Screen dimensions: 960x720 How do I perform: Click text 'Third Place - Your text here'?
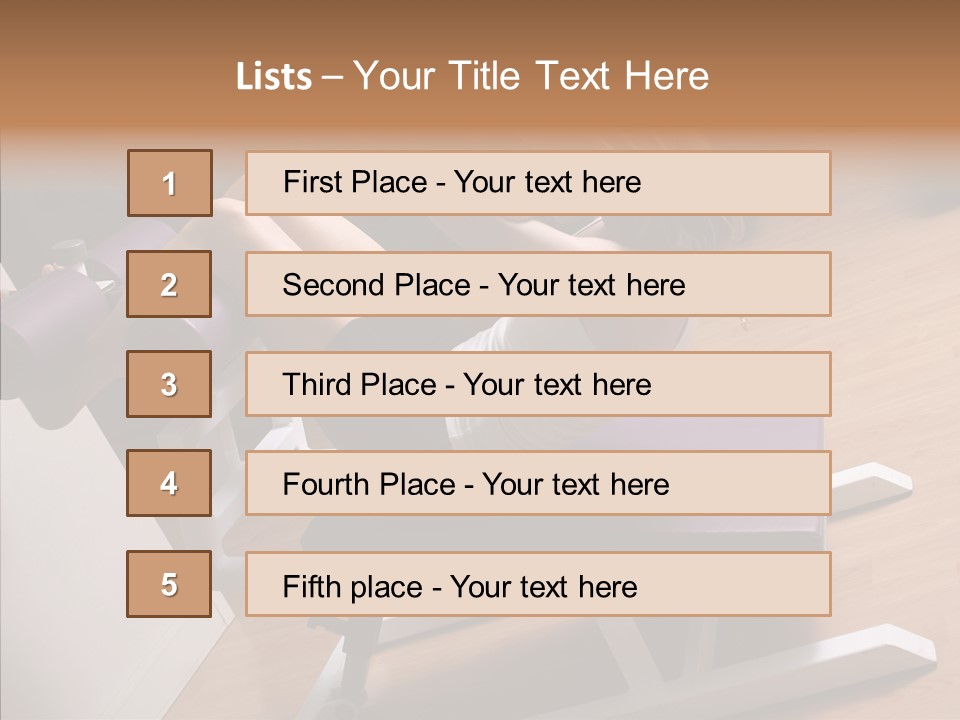(467, 384)
